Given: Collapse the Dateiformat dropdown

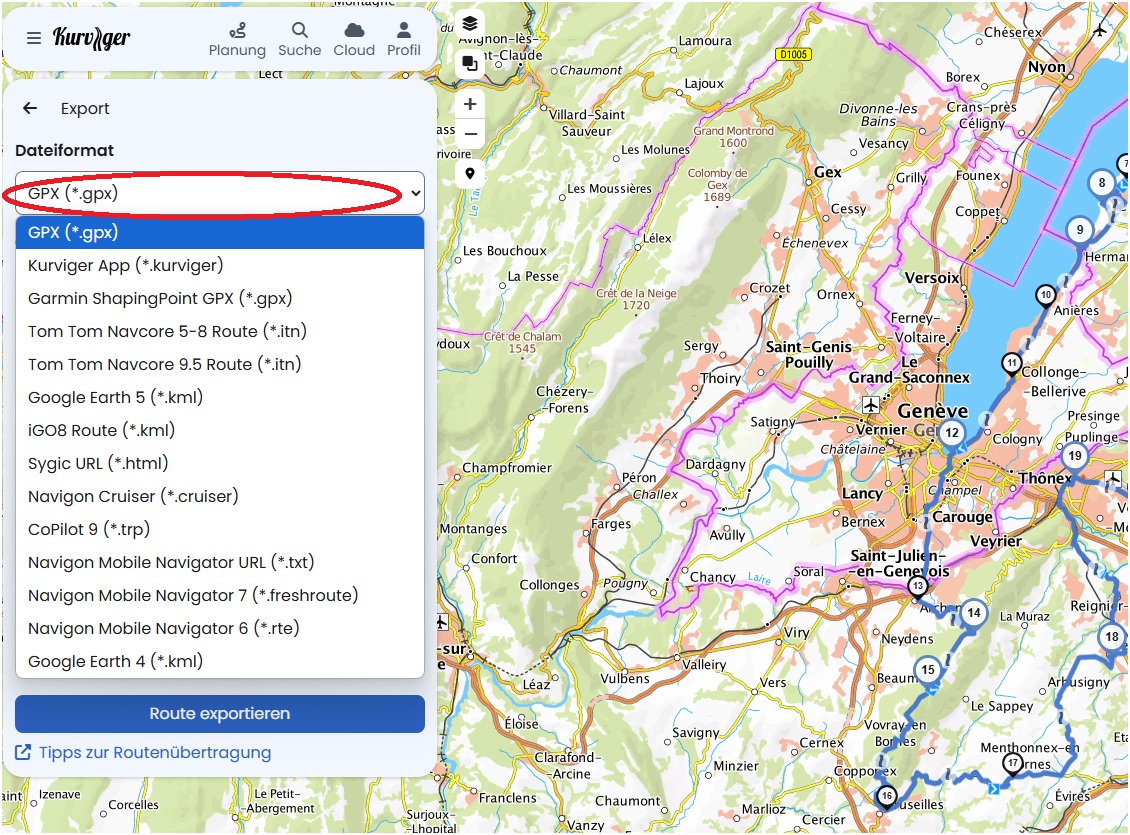Looking at the screenshot, I should (220, 193).
